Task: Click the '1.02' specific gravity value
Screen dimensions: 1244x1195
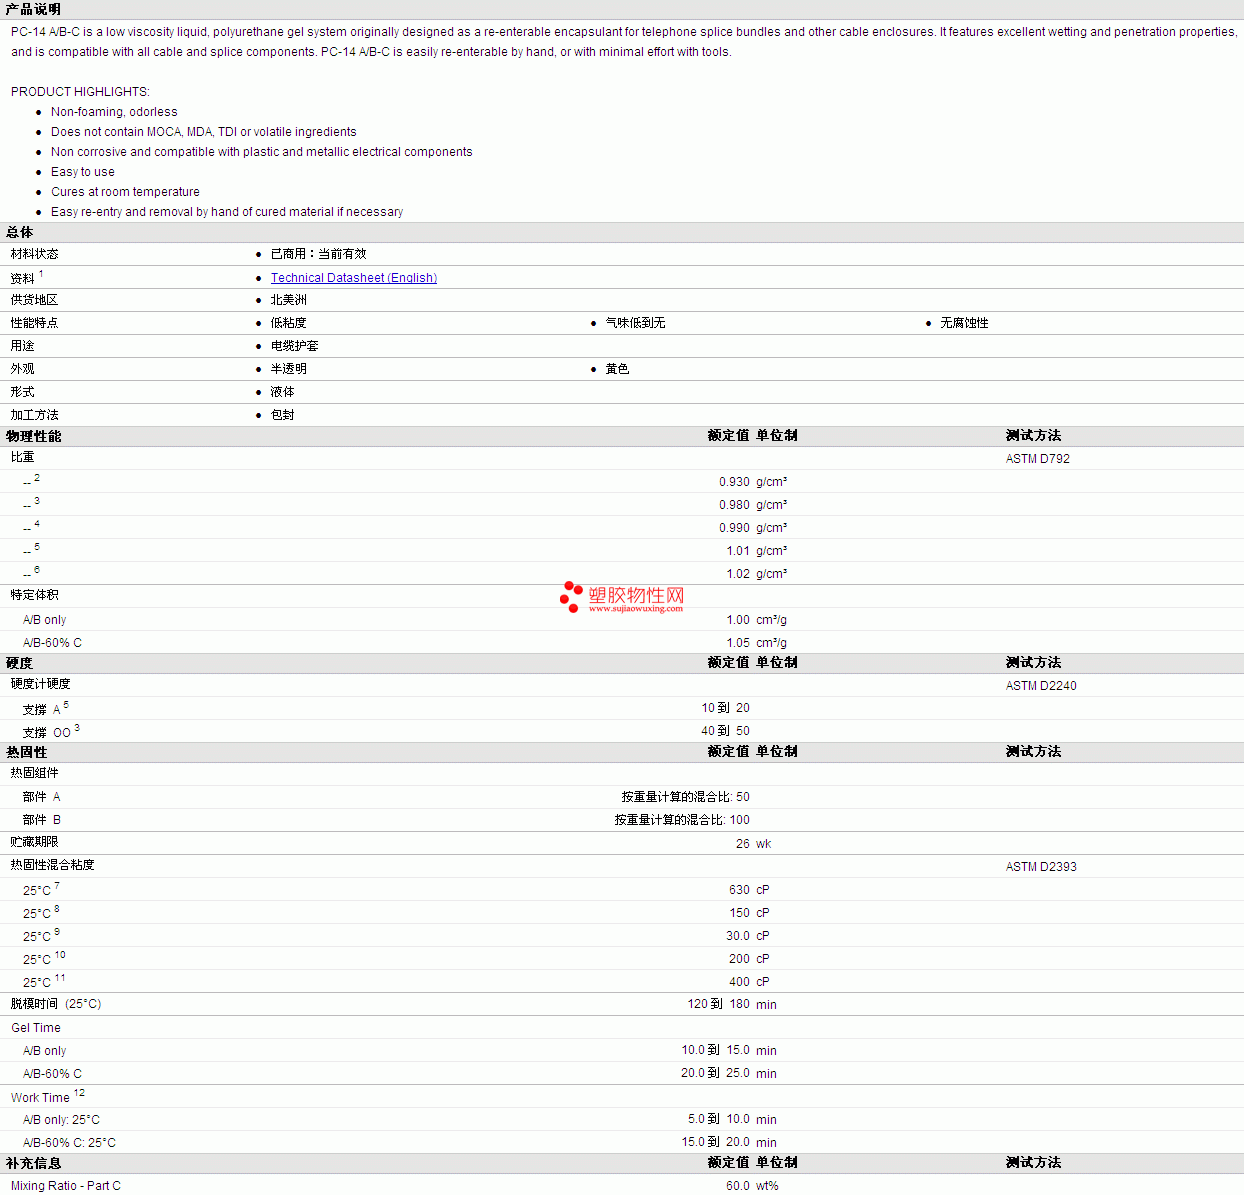Action: click(x=738, y=574)
